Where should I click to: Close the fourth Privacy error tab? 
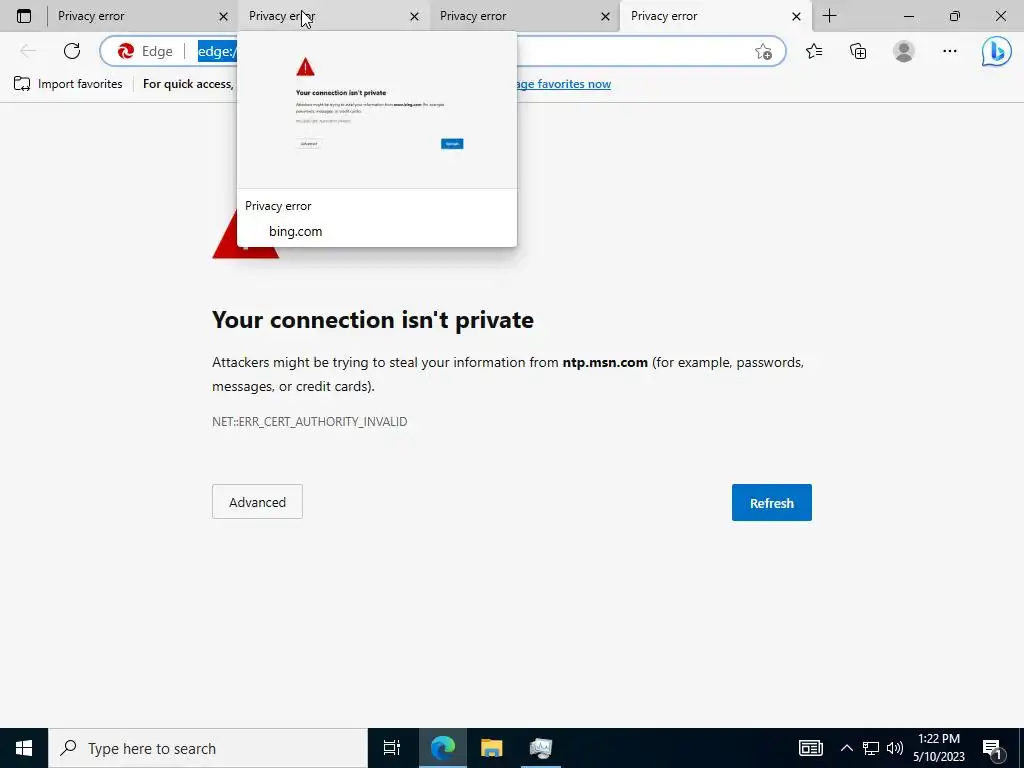[x=796, y=16]
